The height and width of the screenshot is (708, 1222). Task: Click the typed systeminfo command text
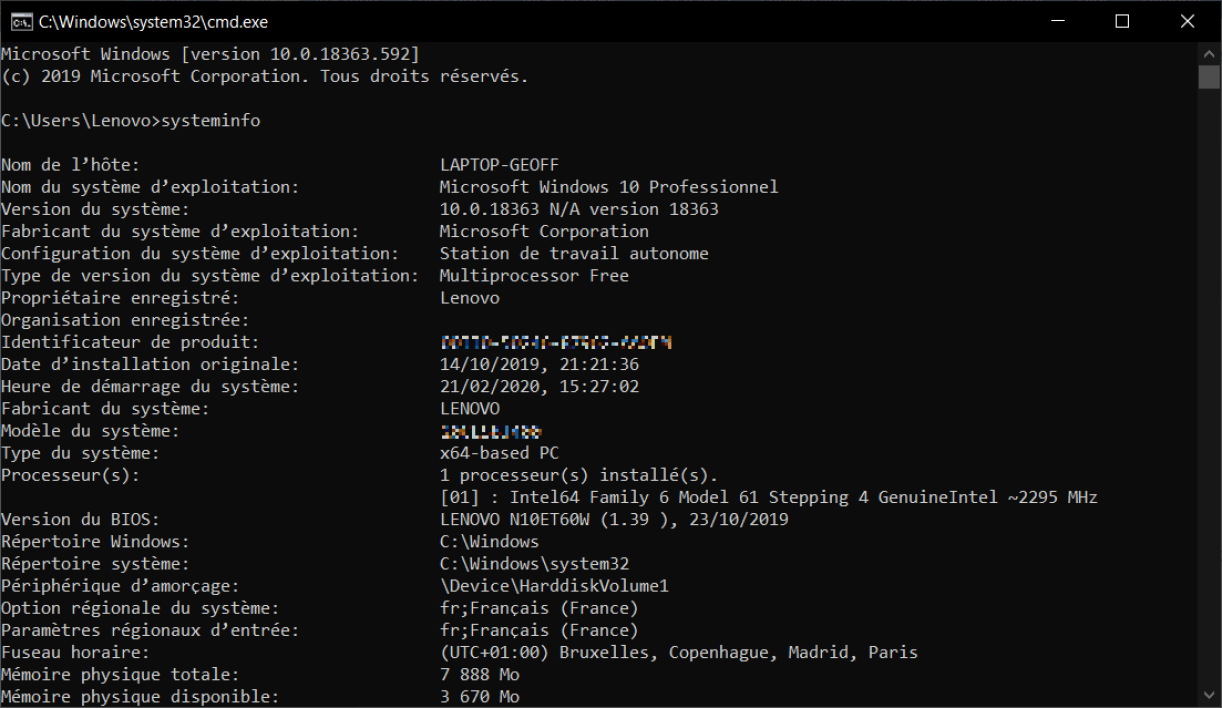[x=210, y=121]
